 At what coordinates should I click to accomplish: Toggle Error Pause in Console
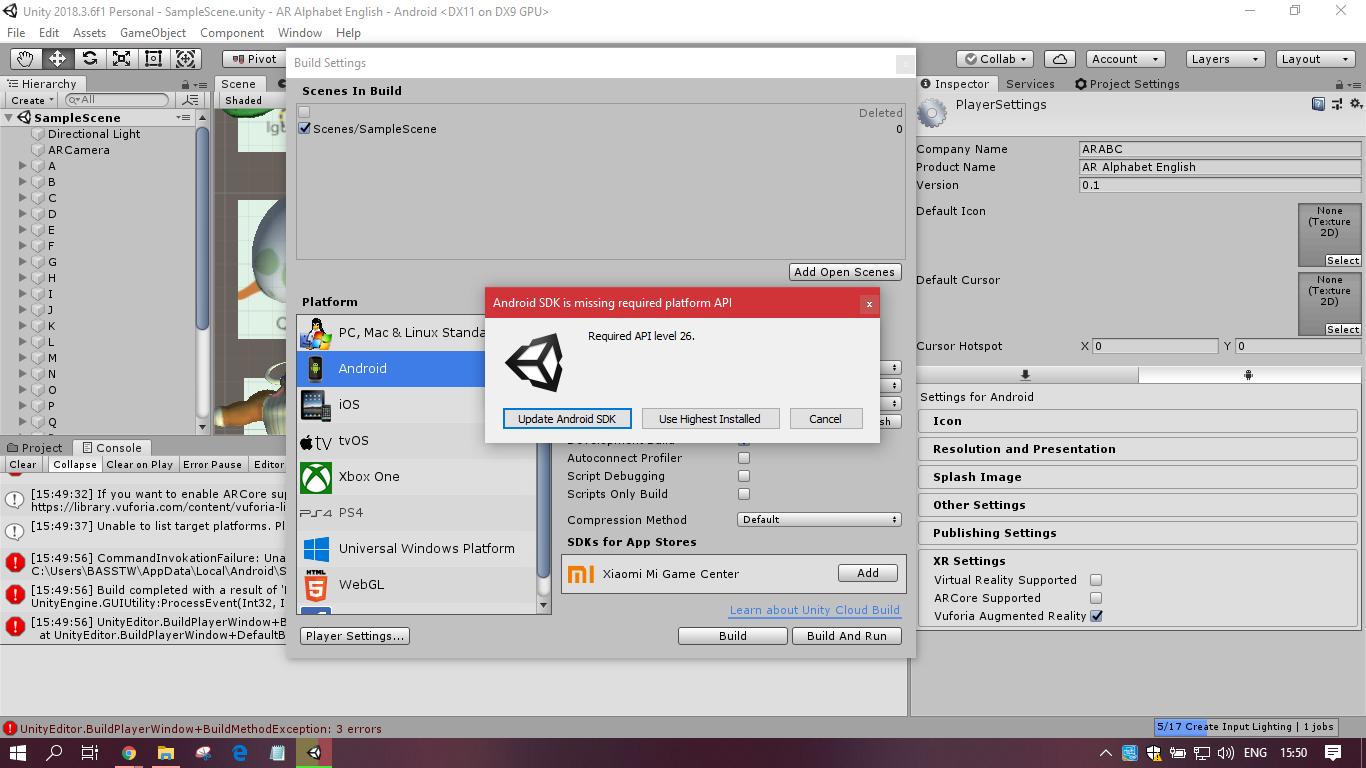[x=212, y=465]
